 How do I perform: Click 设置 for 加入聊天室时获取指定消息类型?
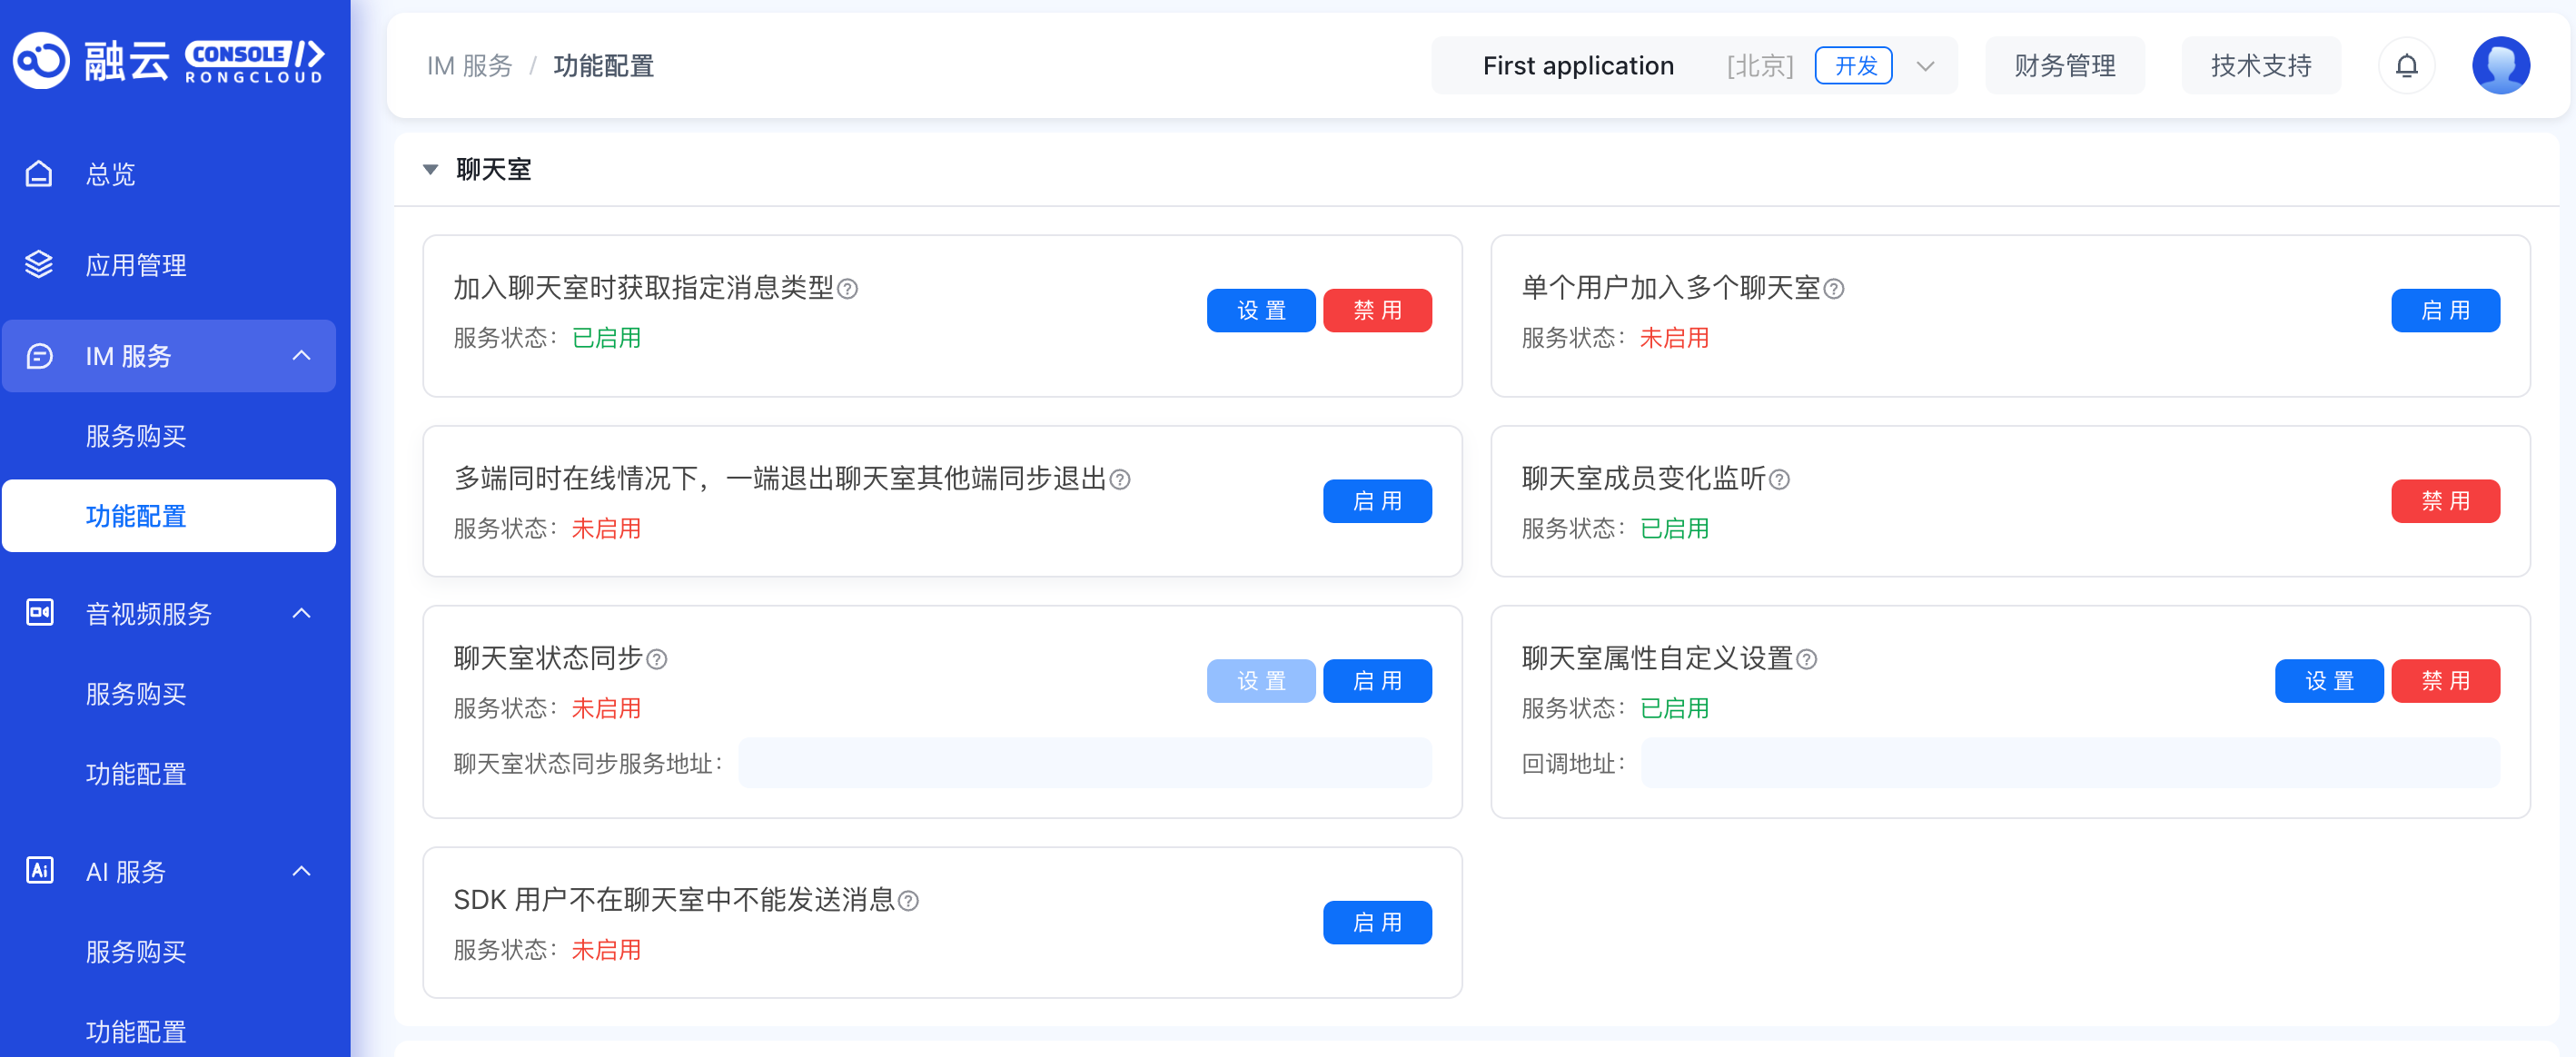point(1261,311)
